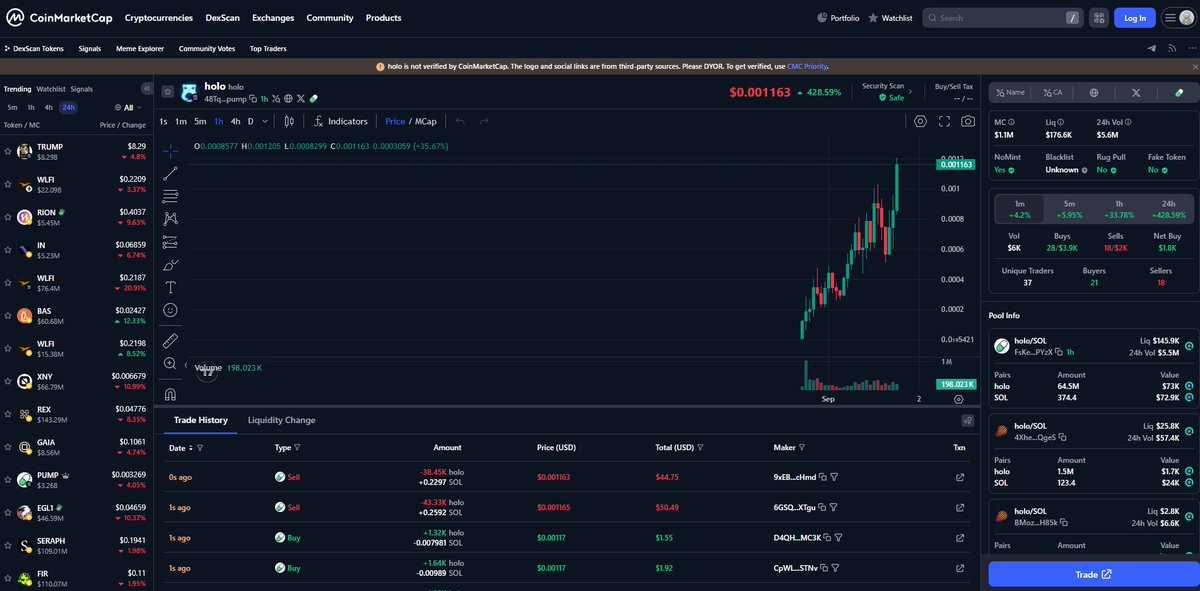Screen dimensions: 1200x591
Task: Open Portfolio from the header
Action: point(837,18)
